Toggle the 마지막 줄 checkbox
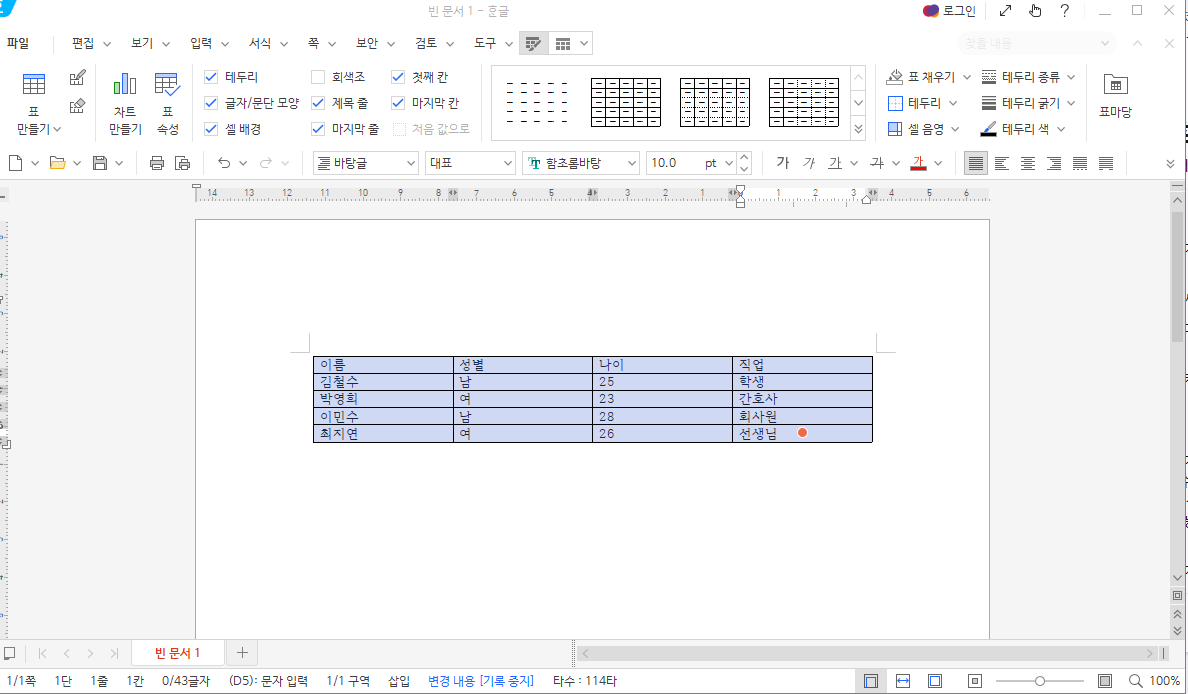Viewport: 1188px width, 694px height. pyautogui.click(x=318, y=130)
